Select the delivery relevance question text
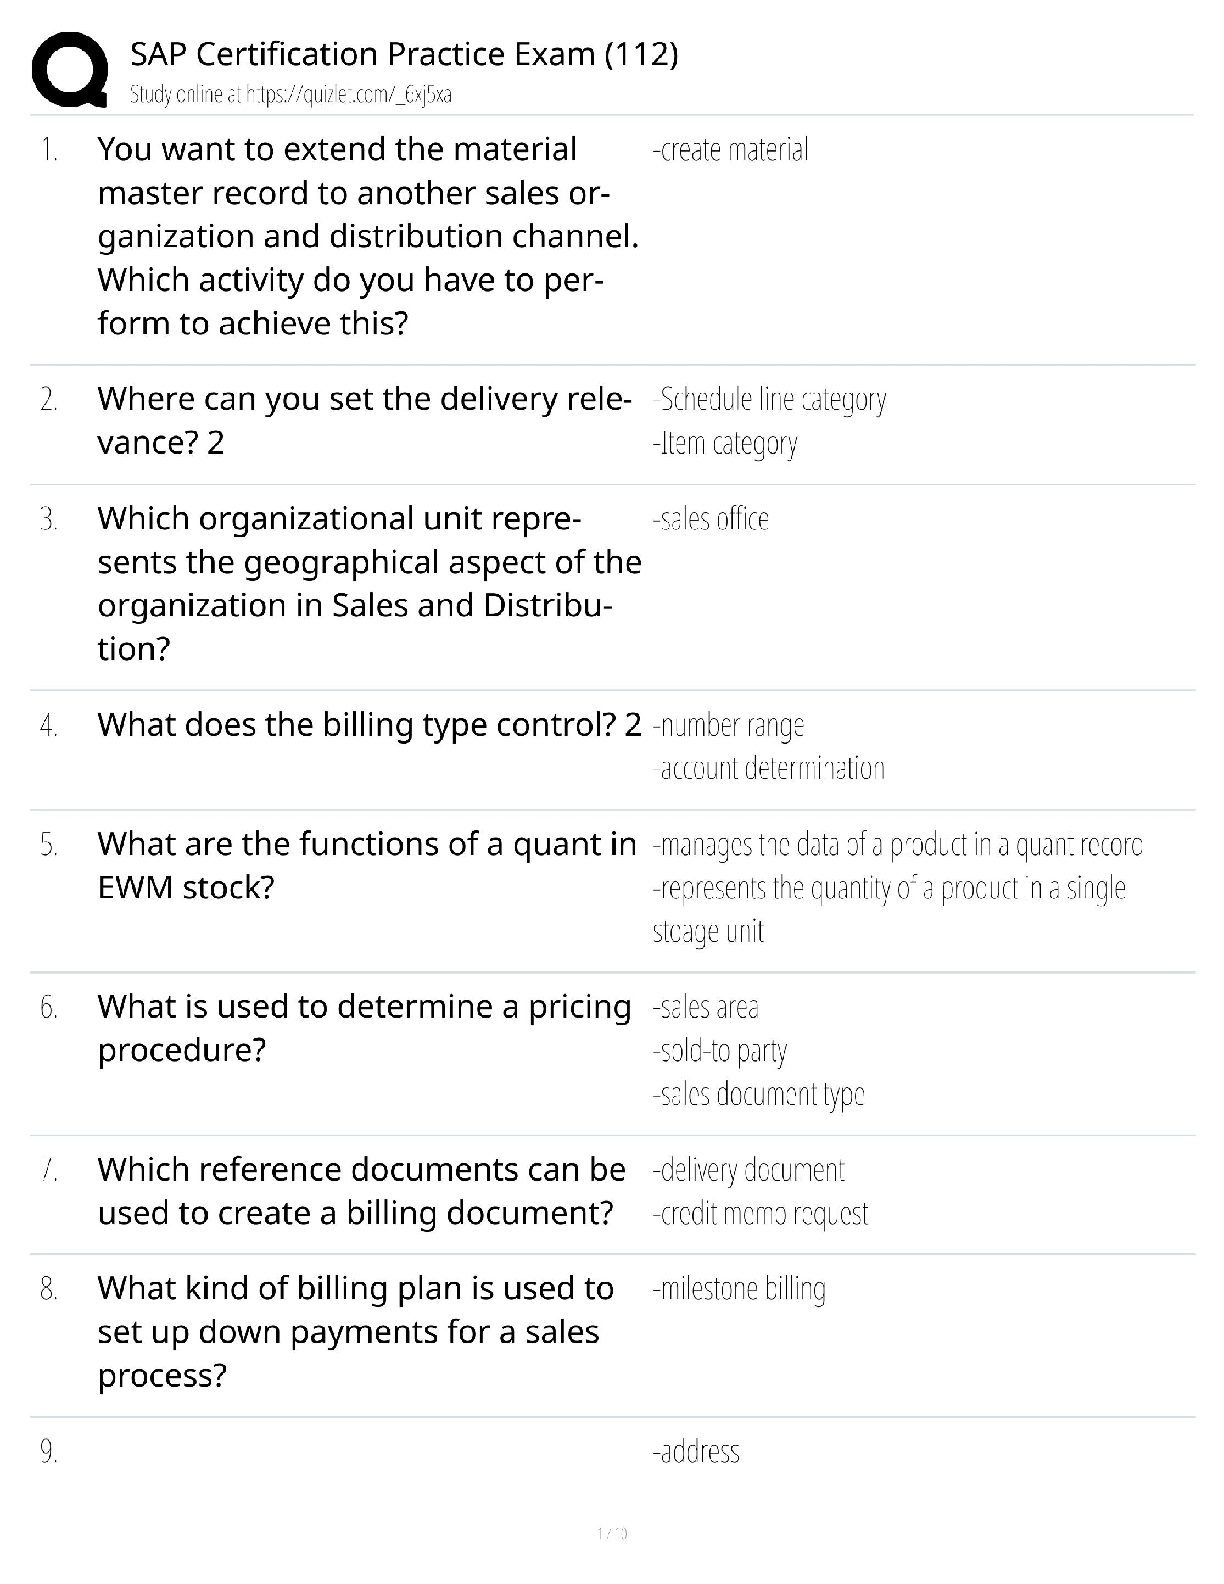 [x=363, y=420]
